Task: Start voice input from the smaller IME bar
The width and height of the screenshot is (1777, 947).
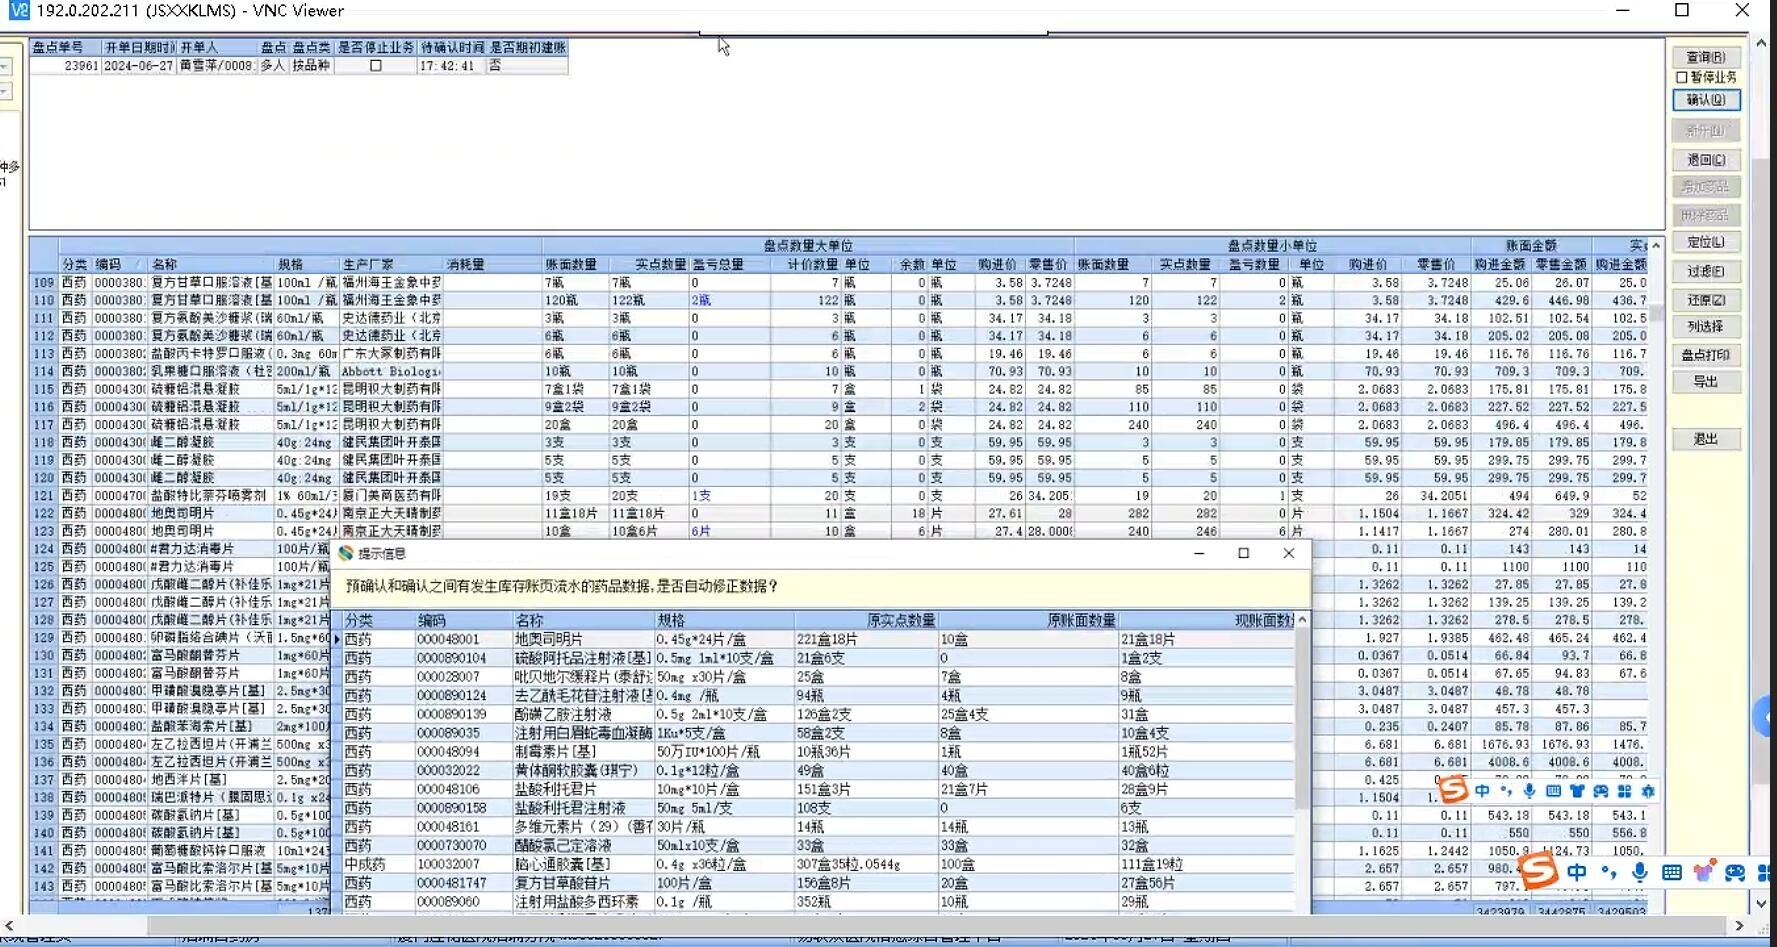Action: (1529, 791)
